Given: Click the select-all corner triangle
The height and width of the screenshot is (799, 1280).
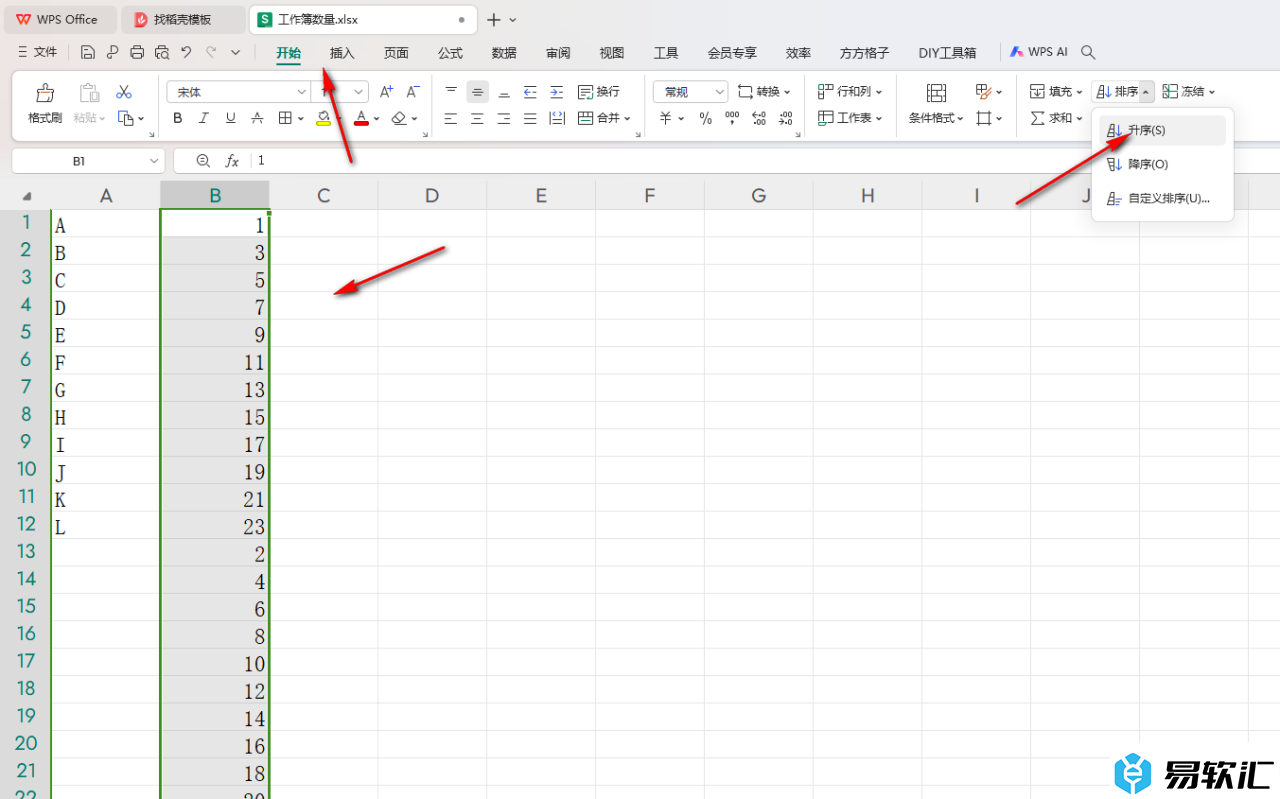Looking at the screenshot, I should click(26, 196).
